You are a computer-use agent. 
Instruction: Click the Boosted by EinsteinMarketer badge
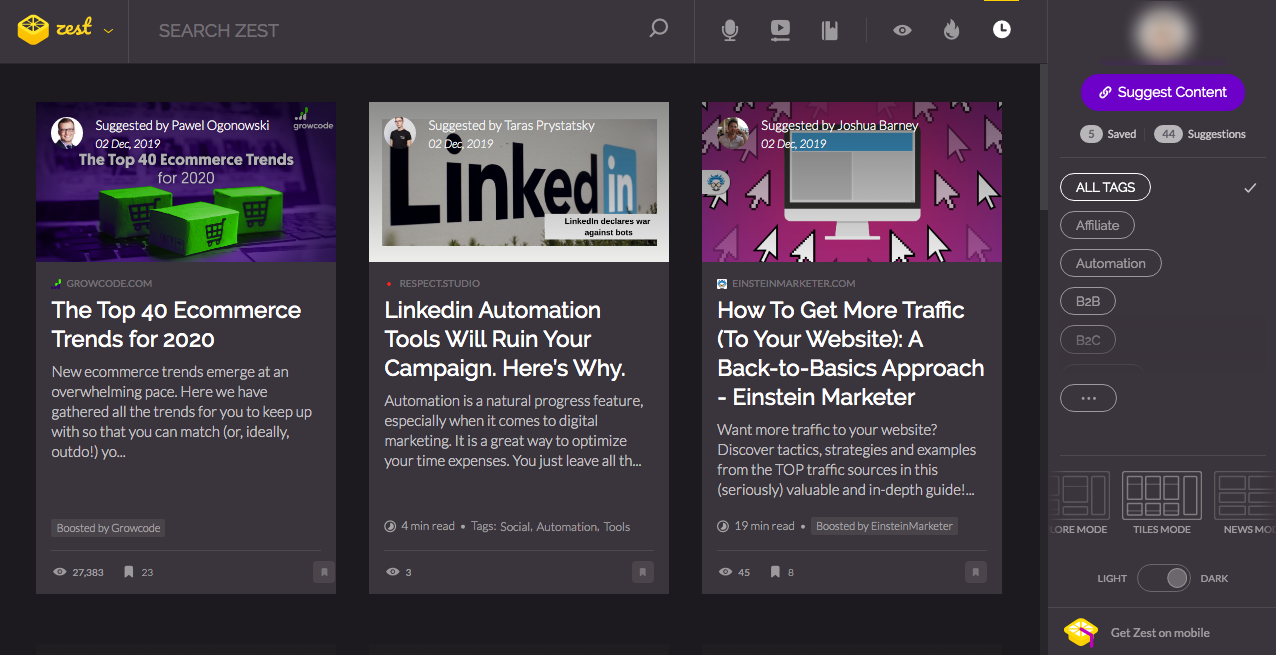pos(884,526)
